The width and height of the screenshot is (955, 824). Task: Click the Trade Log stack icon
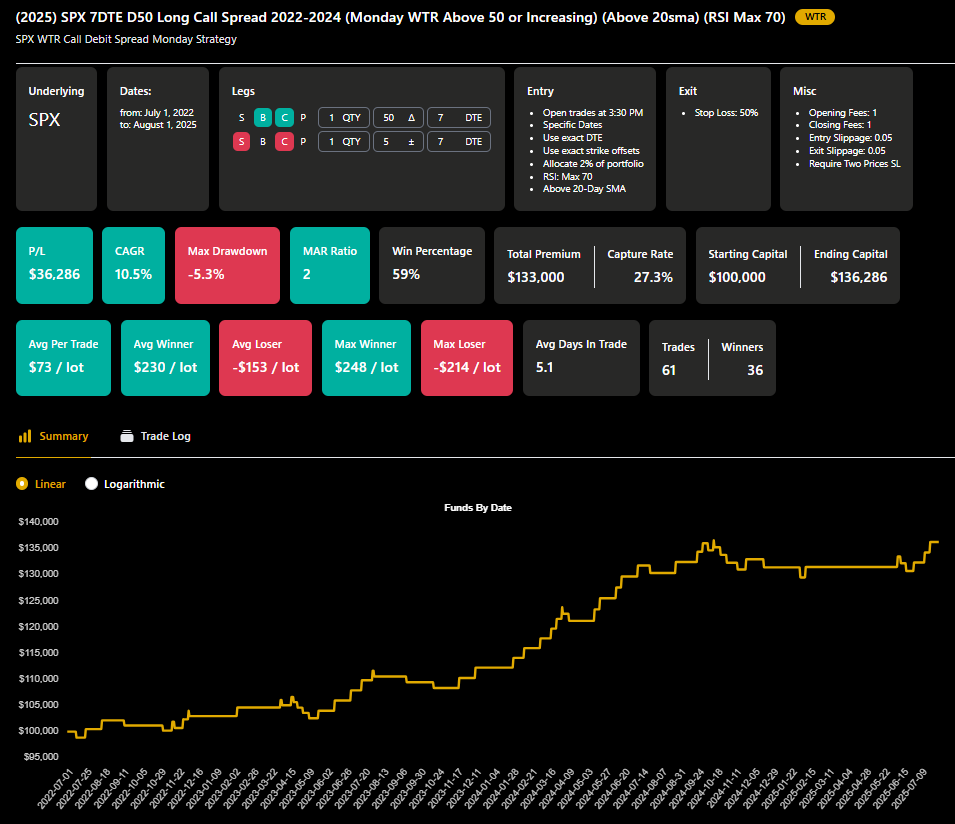(127, 436)
